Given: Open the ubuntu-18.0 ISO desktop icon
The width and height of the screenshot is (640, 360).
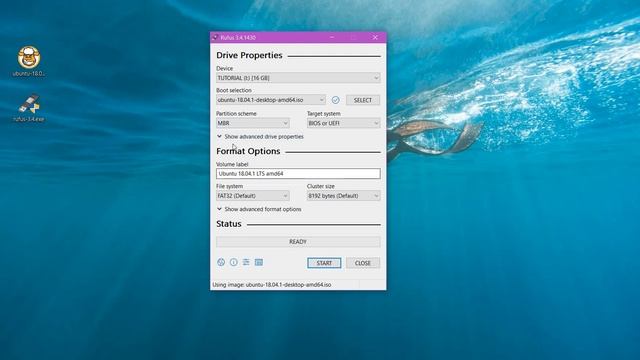Looking at the screenshot, I should pyautogui.click(x=29, y=61).
